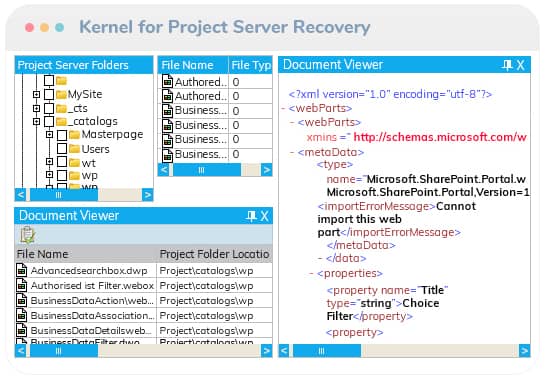The image size is (545, 380).
Task: Check the Masterpage folder checkbox
Action: coord(62,135)
